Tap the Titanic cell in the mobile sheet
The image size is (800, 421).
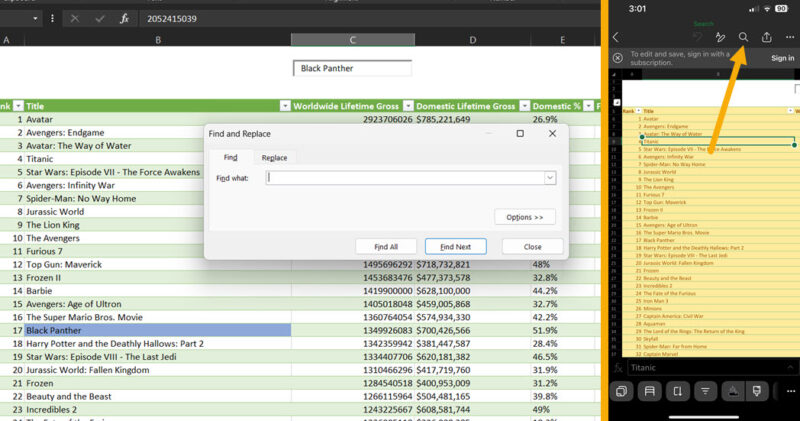[718, 141]
